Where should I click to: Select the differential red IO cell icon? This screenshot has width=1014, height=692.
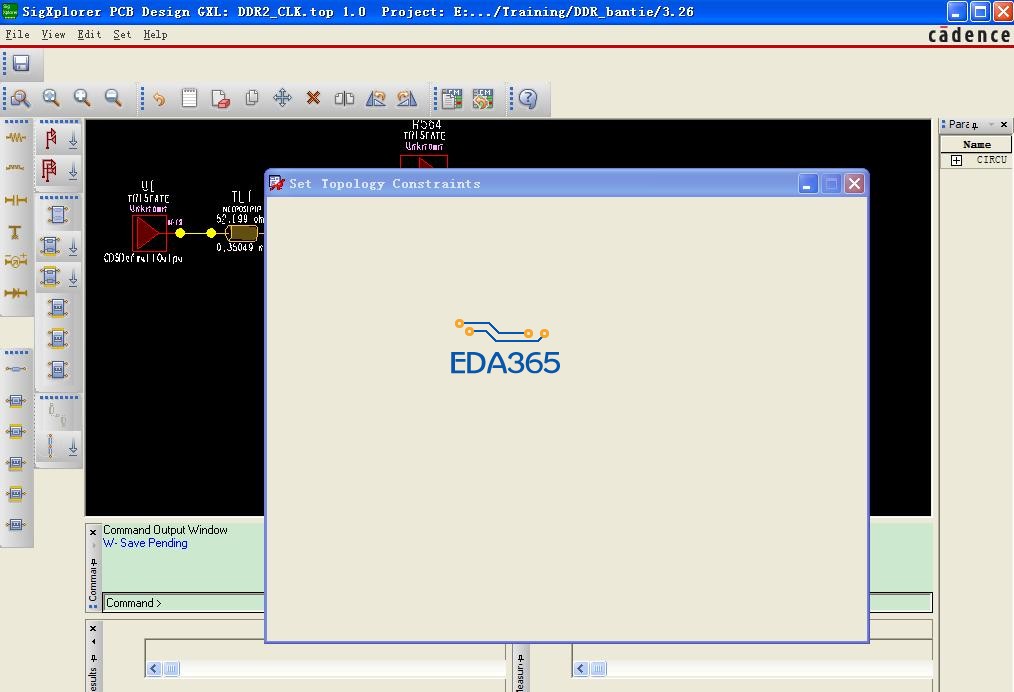click(x=50, y=170)
